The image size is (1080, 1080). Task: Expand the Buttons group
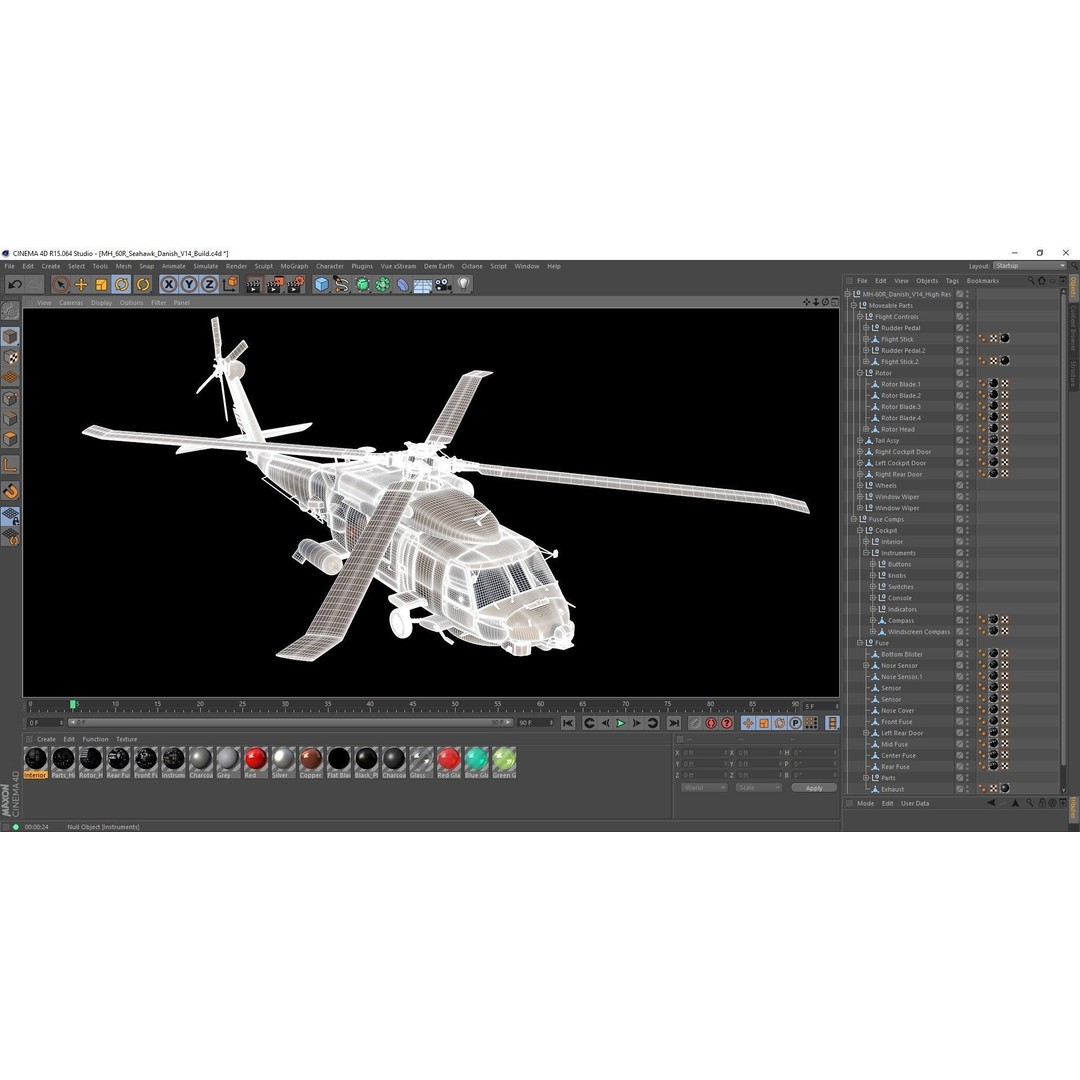[x=873, y=564]
